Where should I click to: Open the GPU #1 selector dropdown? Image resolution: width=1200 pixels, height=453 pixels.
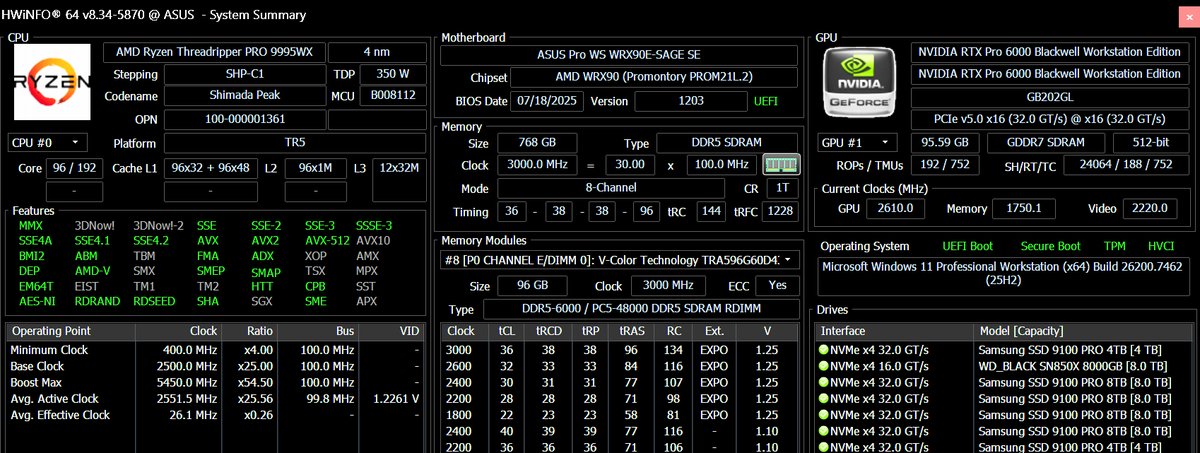pos(856,143)
